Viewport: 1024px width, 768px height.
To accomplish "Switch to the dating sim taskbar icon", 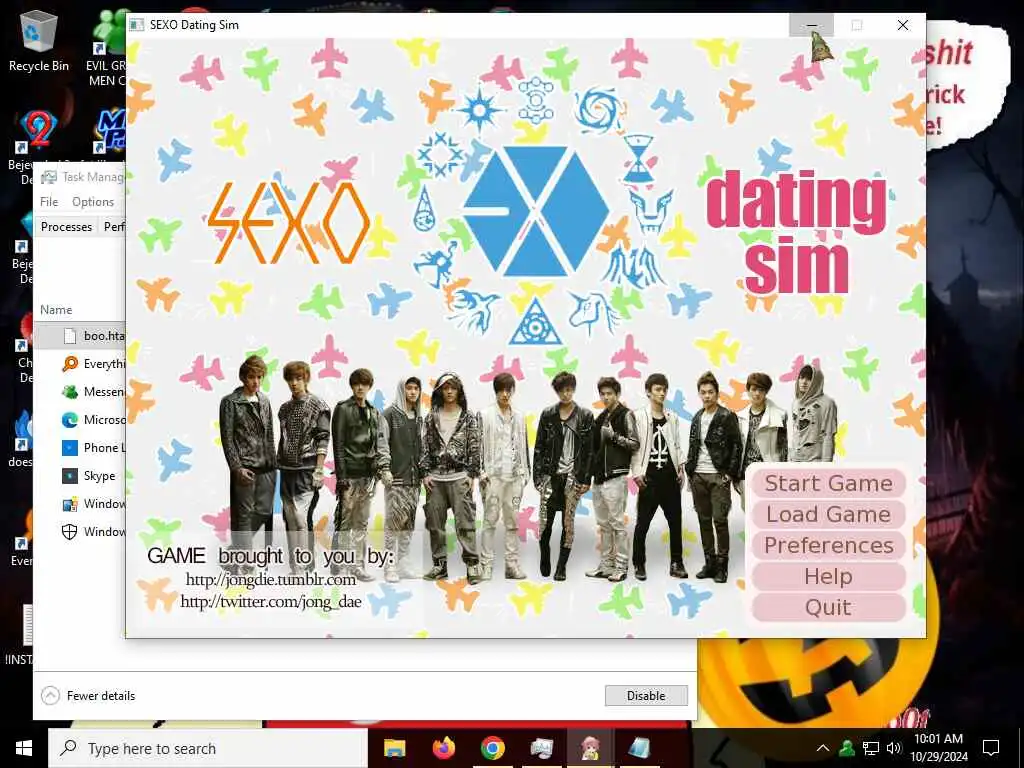I will tap(590, 748).
